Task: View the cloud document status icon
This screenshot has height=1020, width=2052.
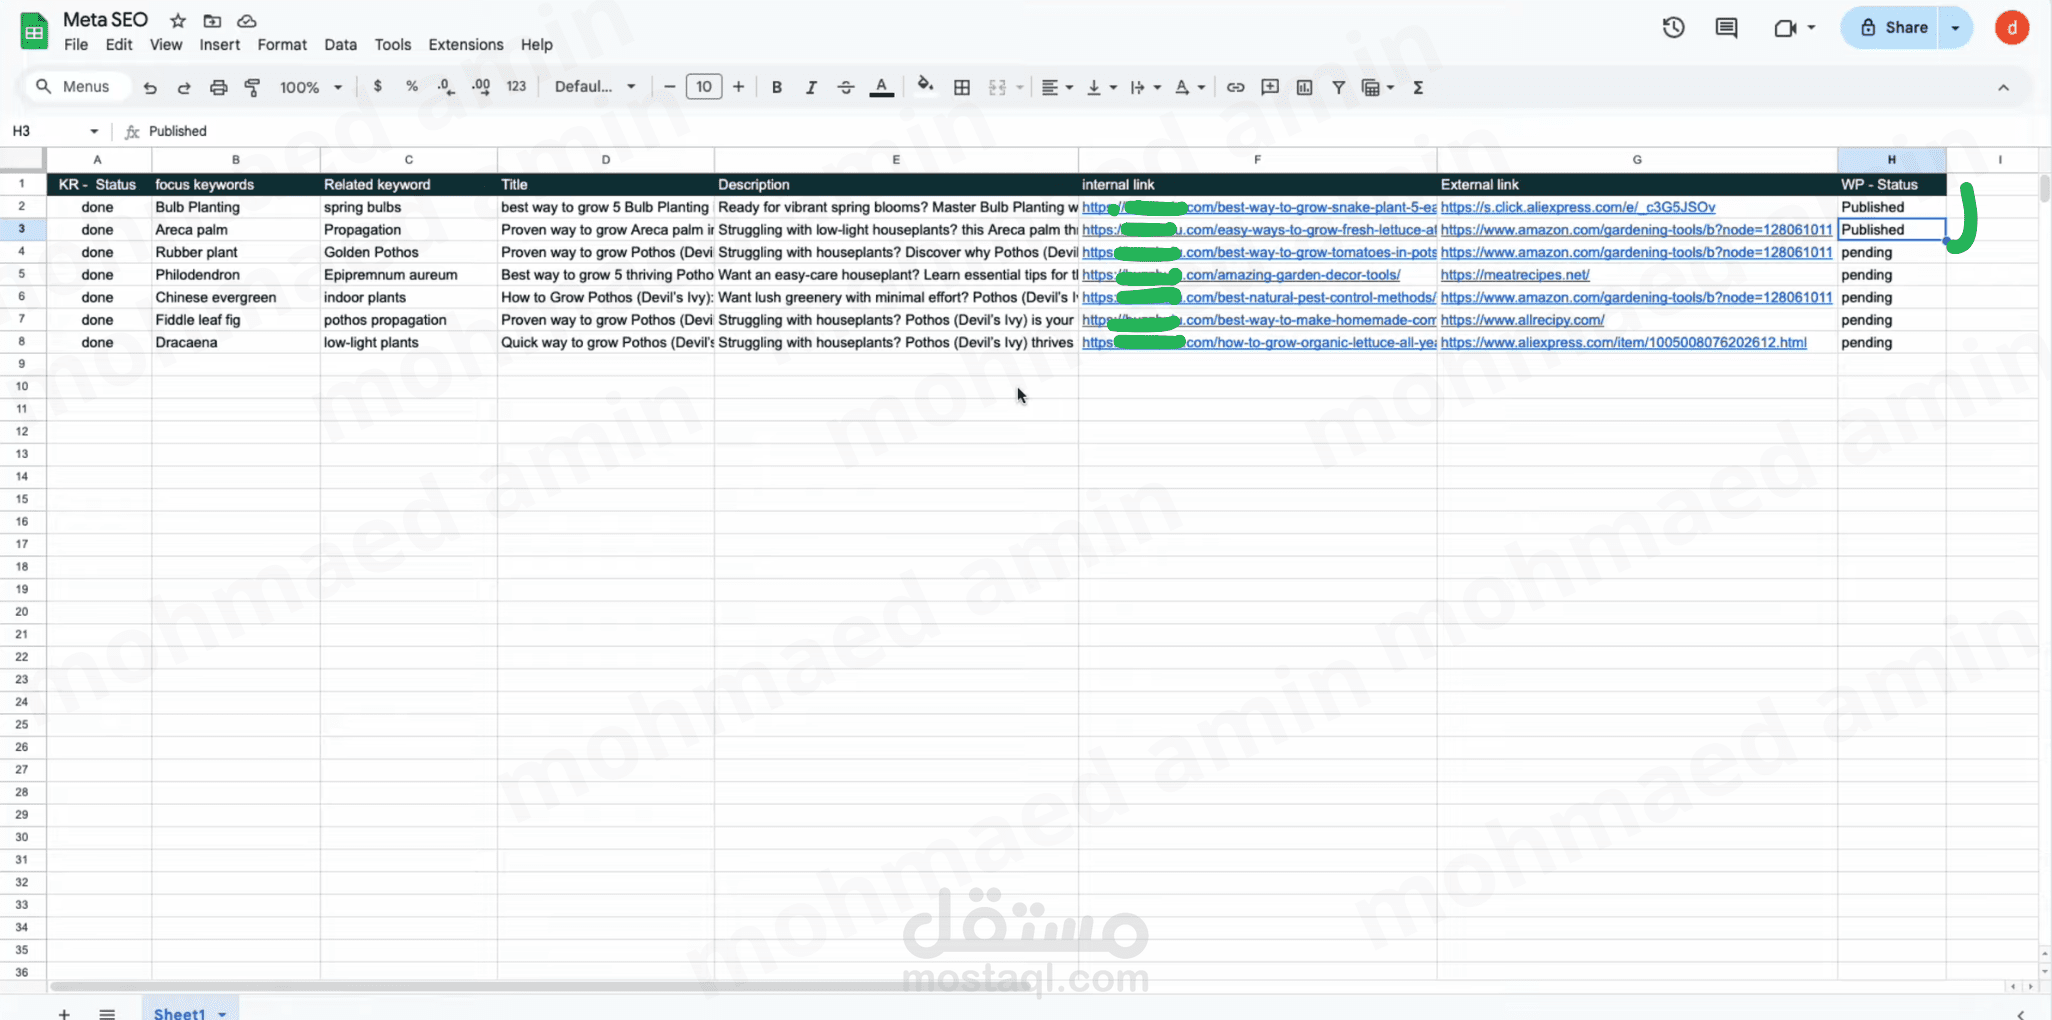Action: tap(247, 21)
